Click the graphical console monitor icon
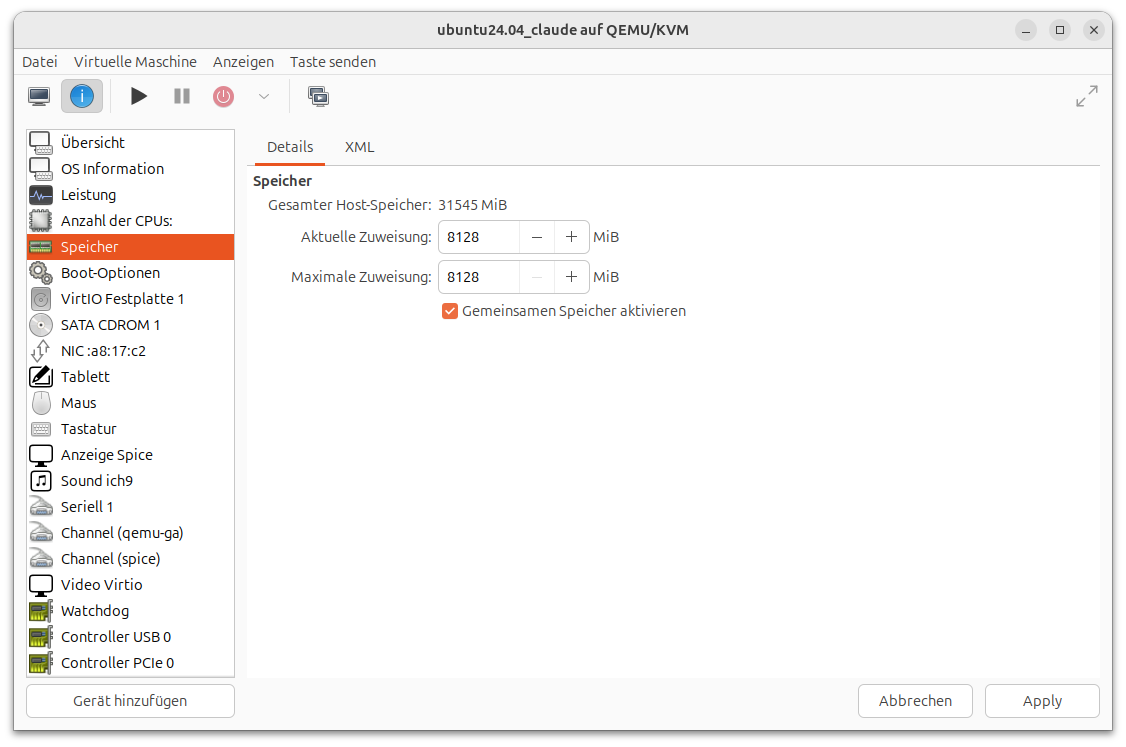The height and width of the screenshot is (747, 1126). pos(39,96)
